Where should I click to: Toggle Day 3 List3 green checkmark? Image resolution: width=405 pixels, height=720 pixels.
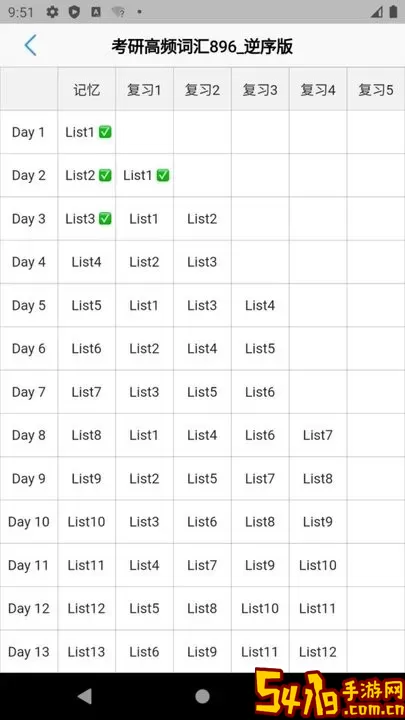(x=106, y=219)
